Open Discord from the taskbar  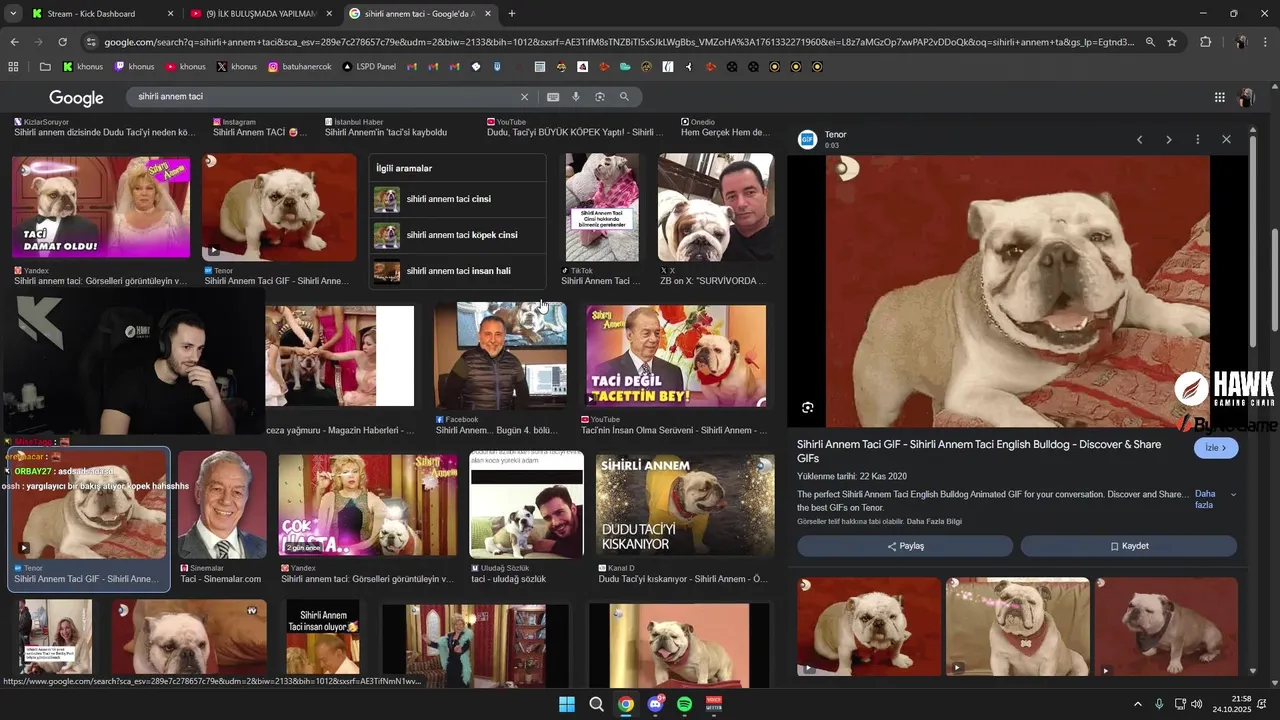pyautogui.click(x=655, y=704)
